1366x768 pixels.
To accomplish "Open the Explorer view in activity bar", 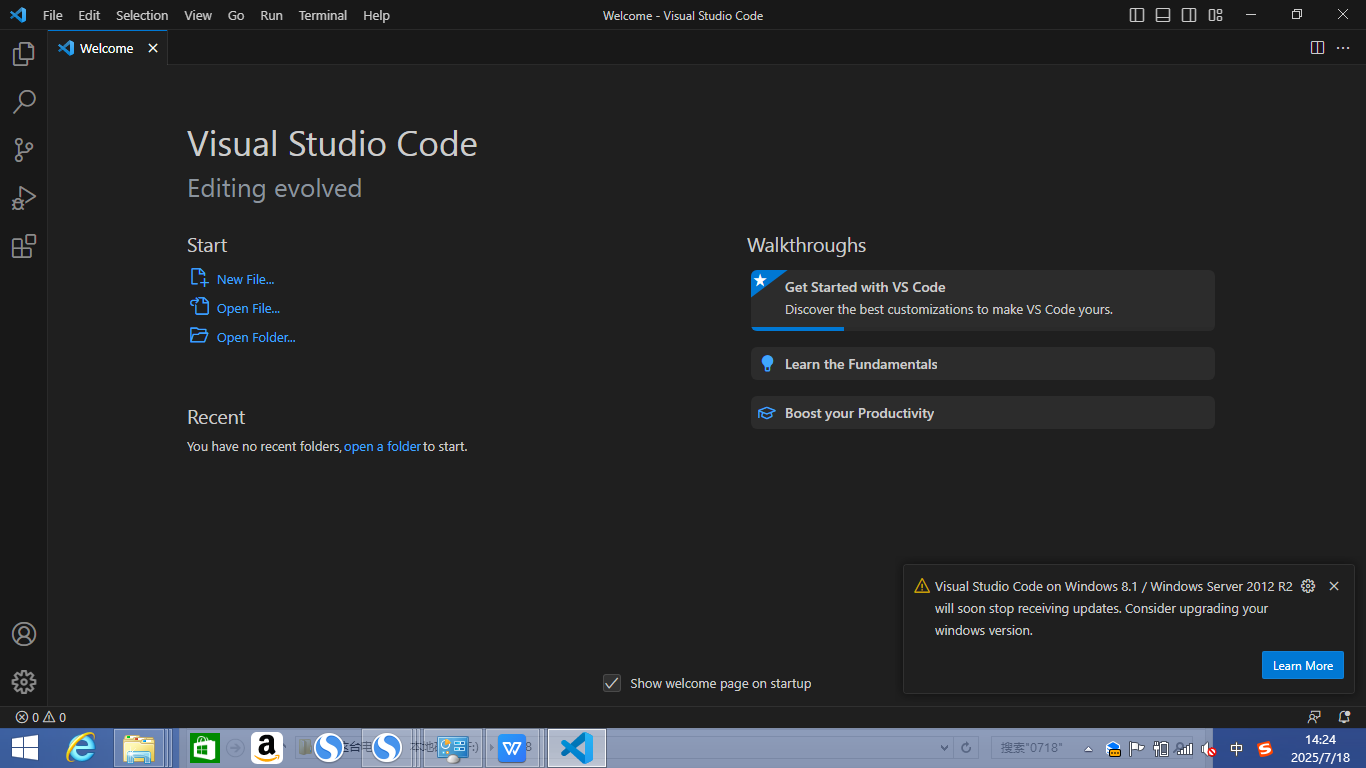I will coord(24,54).
